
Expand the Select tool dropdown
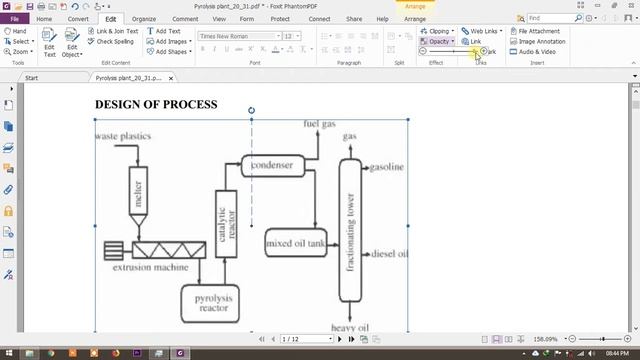[x=33, y=42]
